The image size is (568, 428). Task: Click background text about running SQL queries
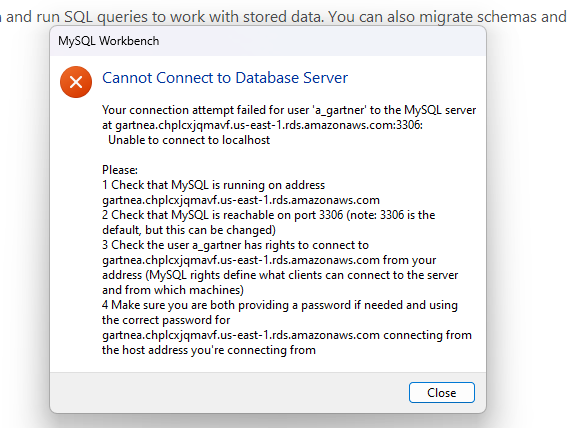pyautogui.click(x=284, y=17)
